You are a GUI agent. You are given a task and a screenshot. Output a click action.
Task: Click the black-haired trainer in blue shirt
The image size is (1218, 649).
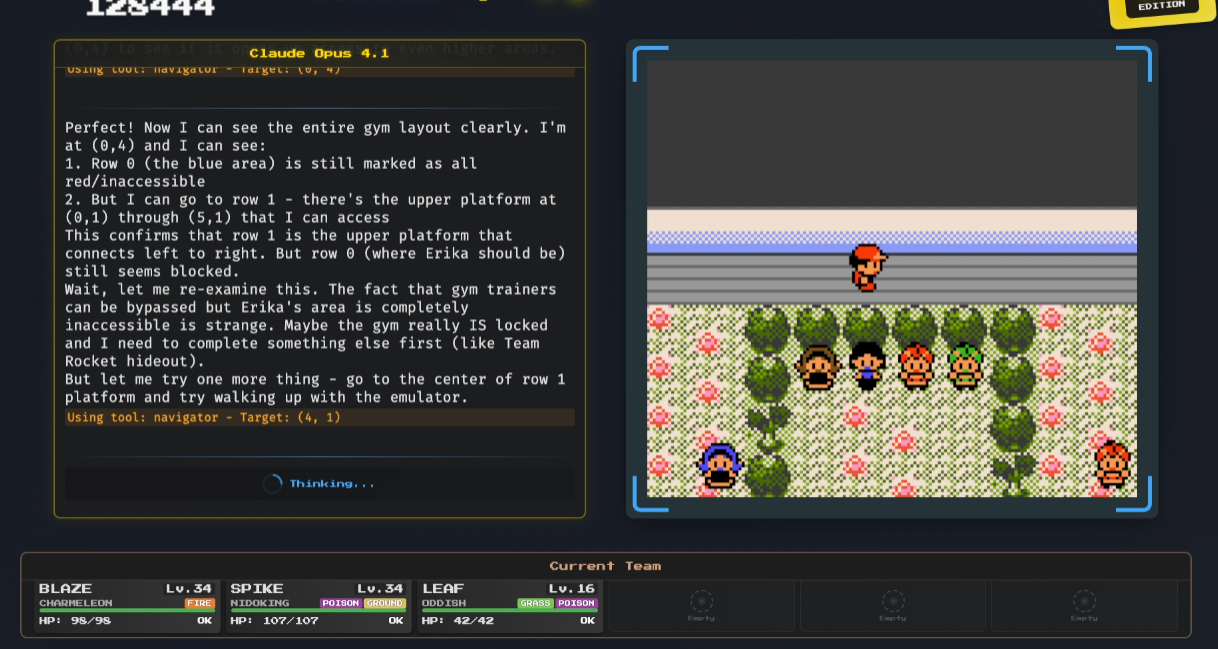[x=867, y=366]
